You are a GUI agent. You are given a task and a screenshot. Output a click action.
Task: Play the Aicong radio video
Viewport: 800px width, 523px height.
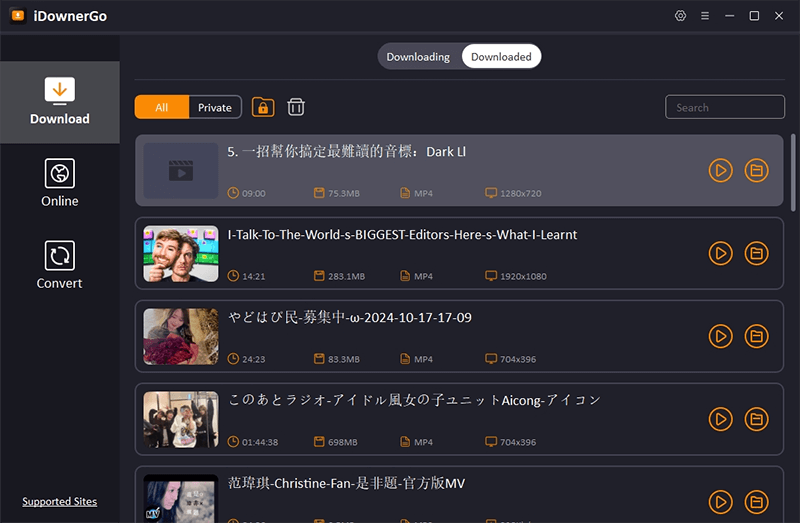(720, 419)
